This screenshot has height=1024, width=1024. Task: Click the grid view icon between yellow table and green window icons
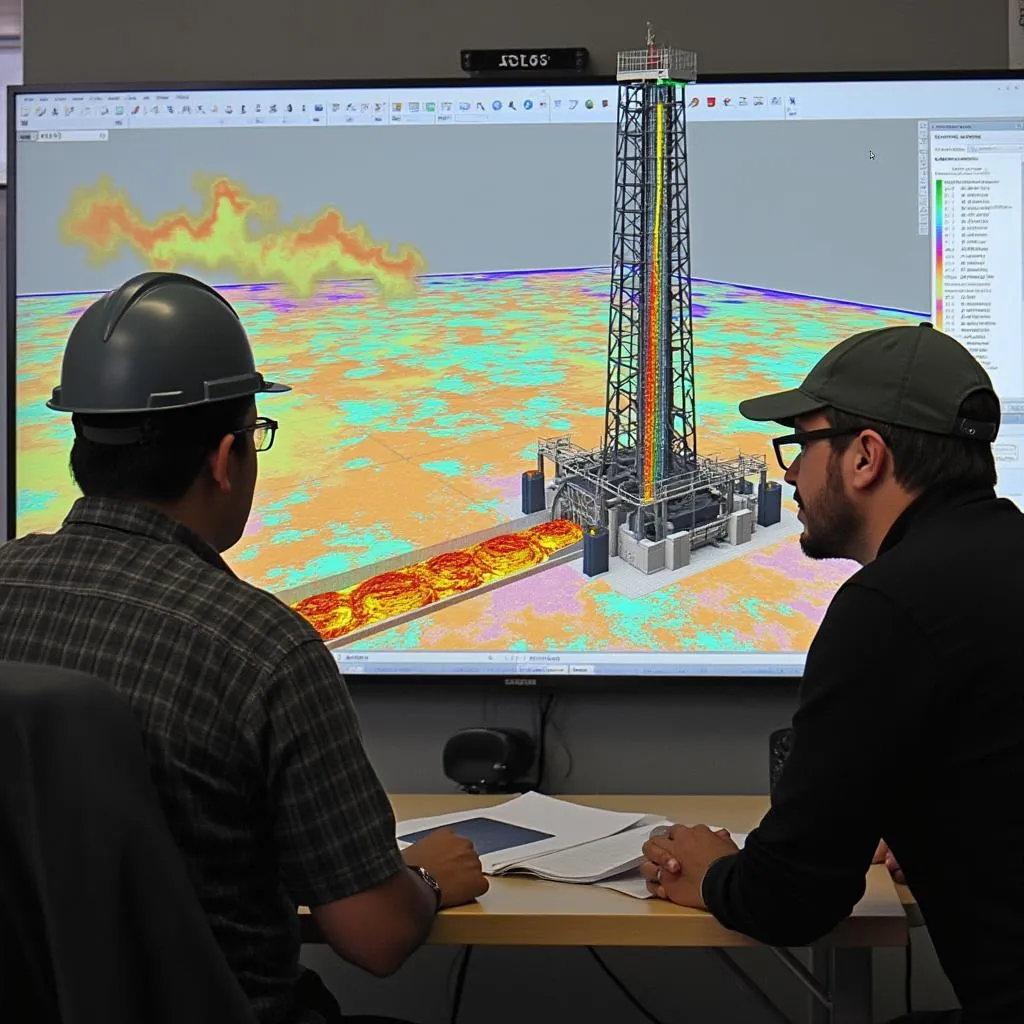(x=413, y=107)
